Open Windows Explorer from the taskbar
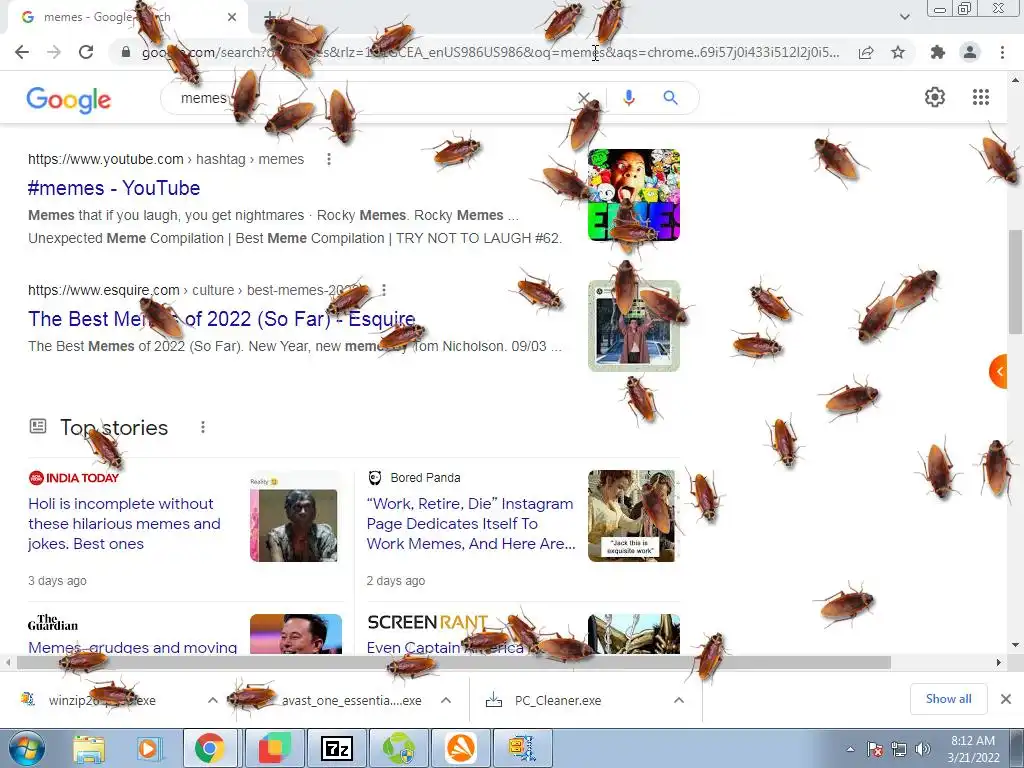1024x768 pixels. 89,748
